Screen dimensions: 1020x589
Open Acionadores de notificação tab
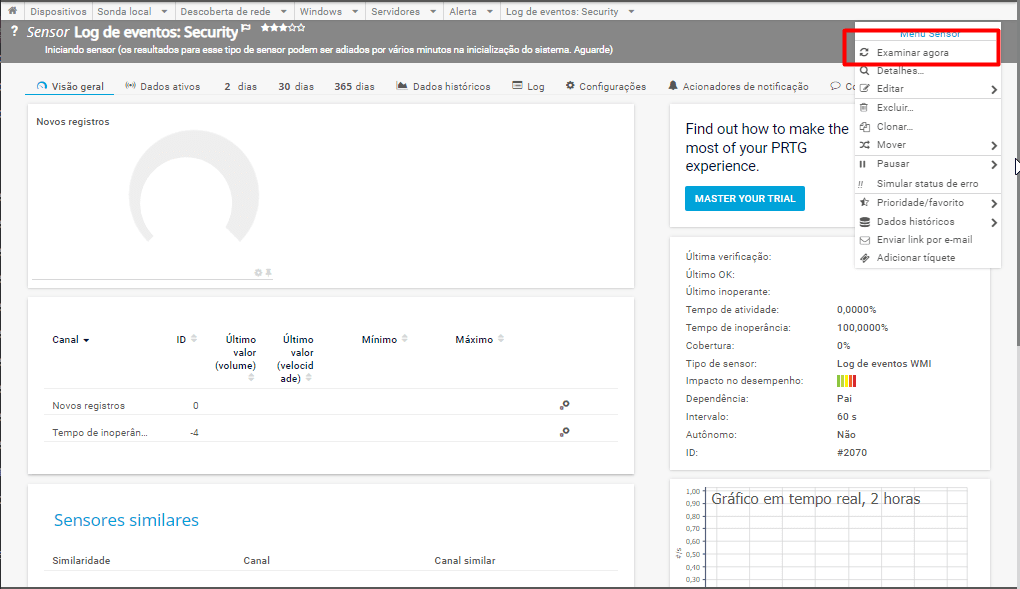pos(738,86)
